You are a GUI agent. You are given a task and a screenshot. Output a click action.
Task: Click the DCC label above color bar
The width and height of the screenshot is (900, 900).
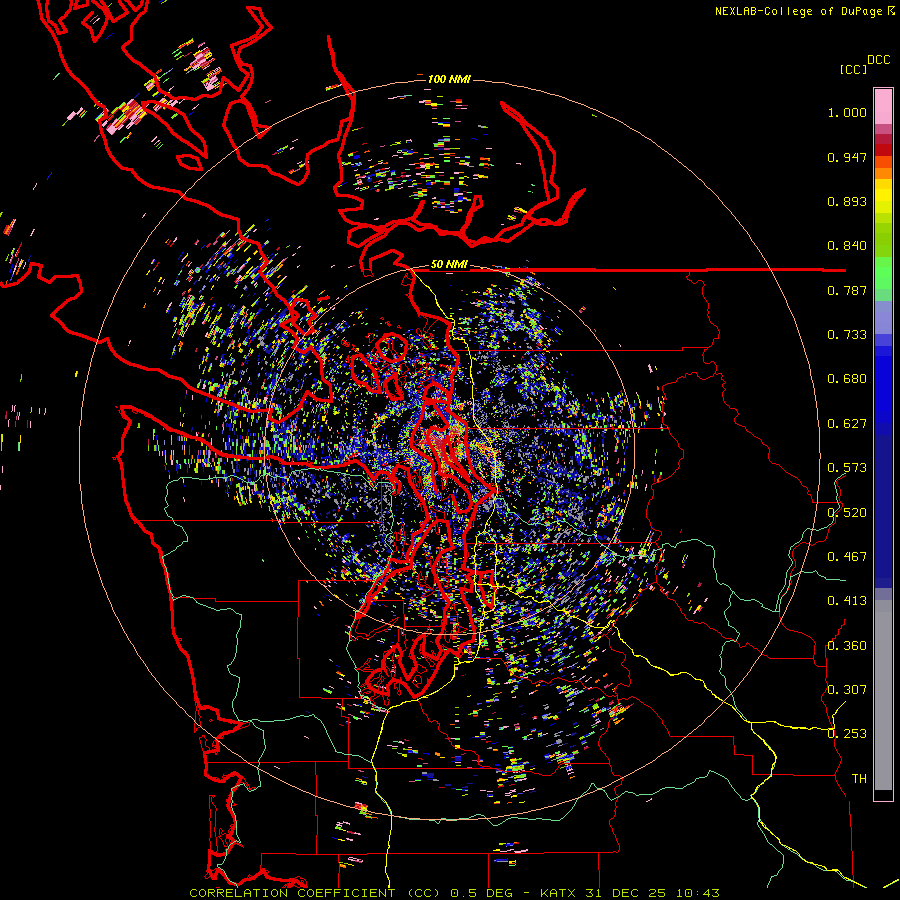click(879, 60)
